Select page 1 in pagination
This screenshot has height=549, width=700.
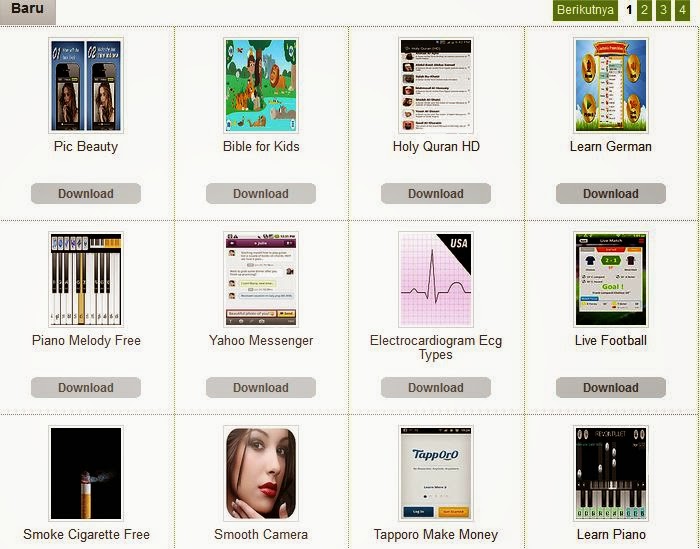click(629, 10)
